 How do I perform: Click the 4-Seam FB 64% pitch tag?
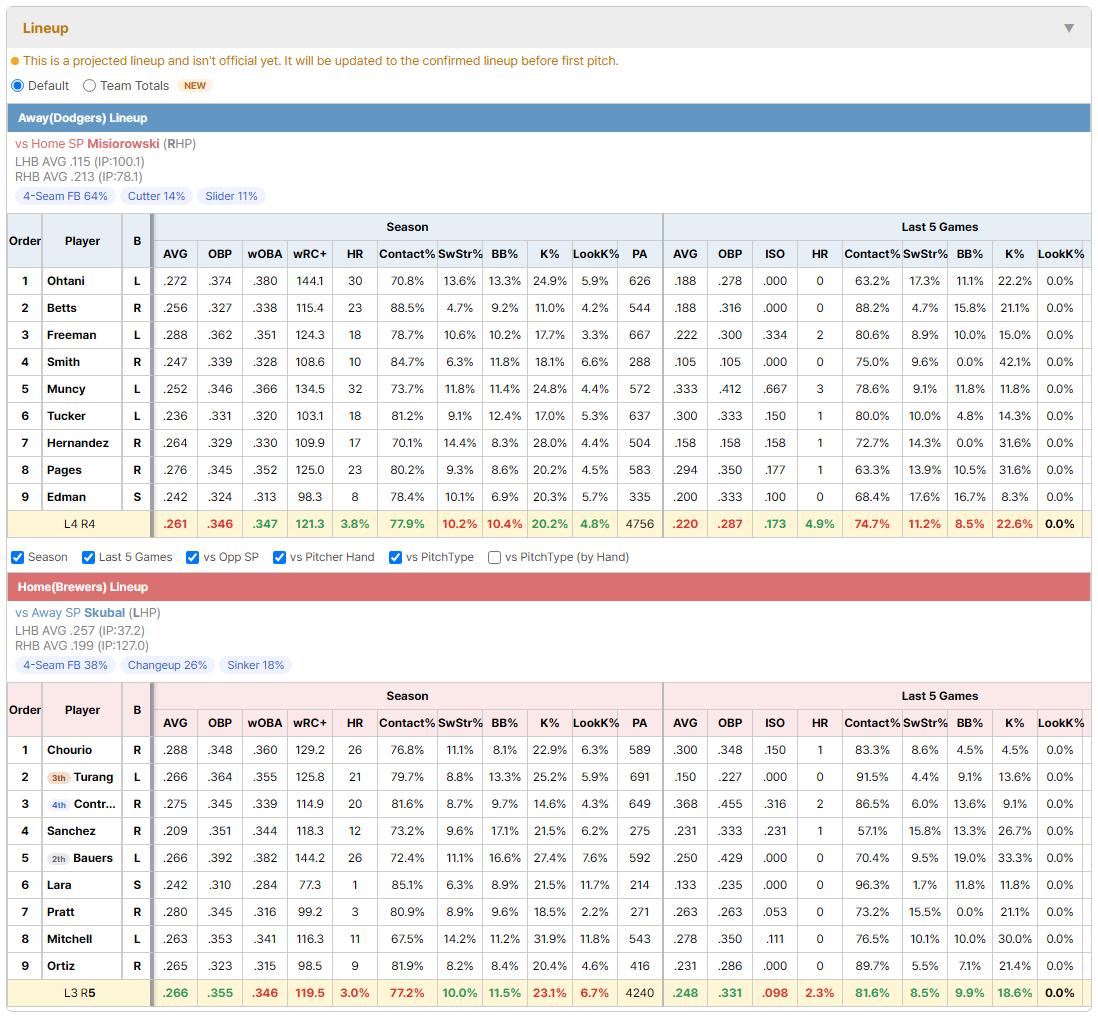tap(65, 196)
